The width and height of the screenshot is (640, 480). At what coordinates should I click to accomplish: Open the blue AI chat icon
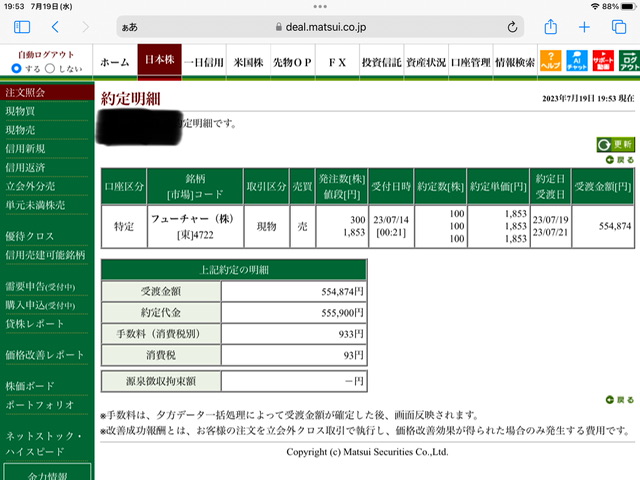577,61
